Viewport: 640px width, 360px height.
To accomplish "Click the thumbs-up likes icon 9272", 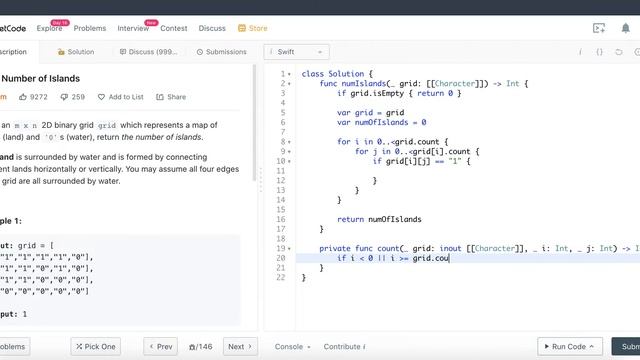I will click(23, 97).
